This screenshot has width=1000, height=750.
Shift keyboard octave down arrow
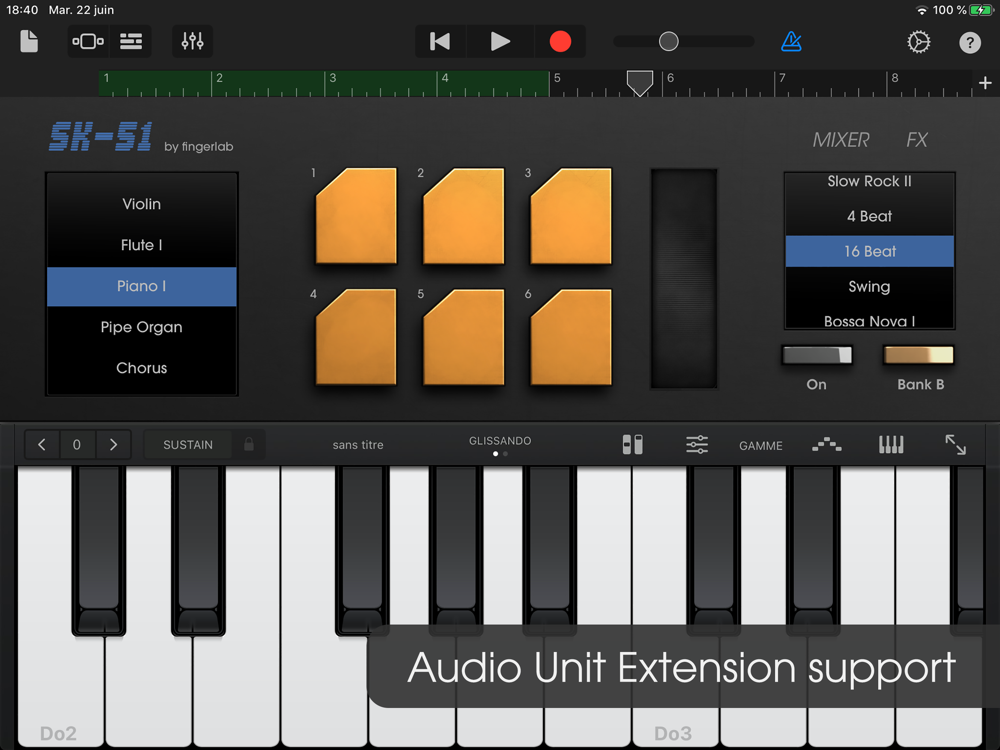coord(41,445)
